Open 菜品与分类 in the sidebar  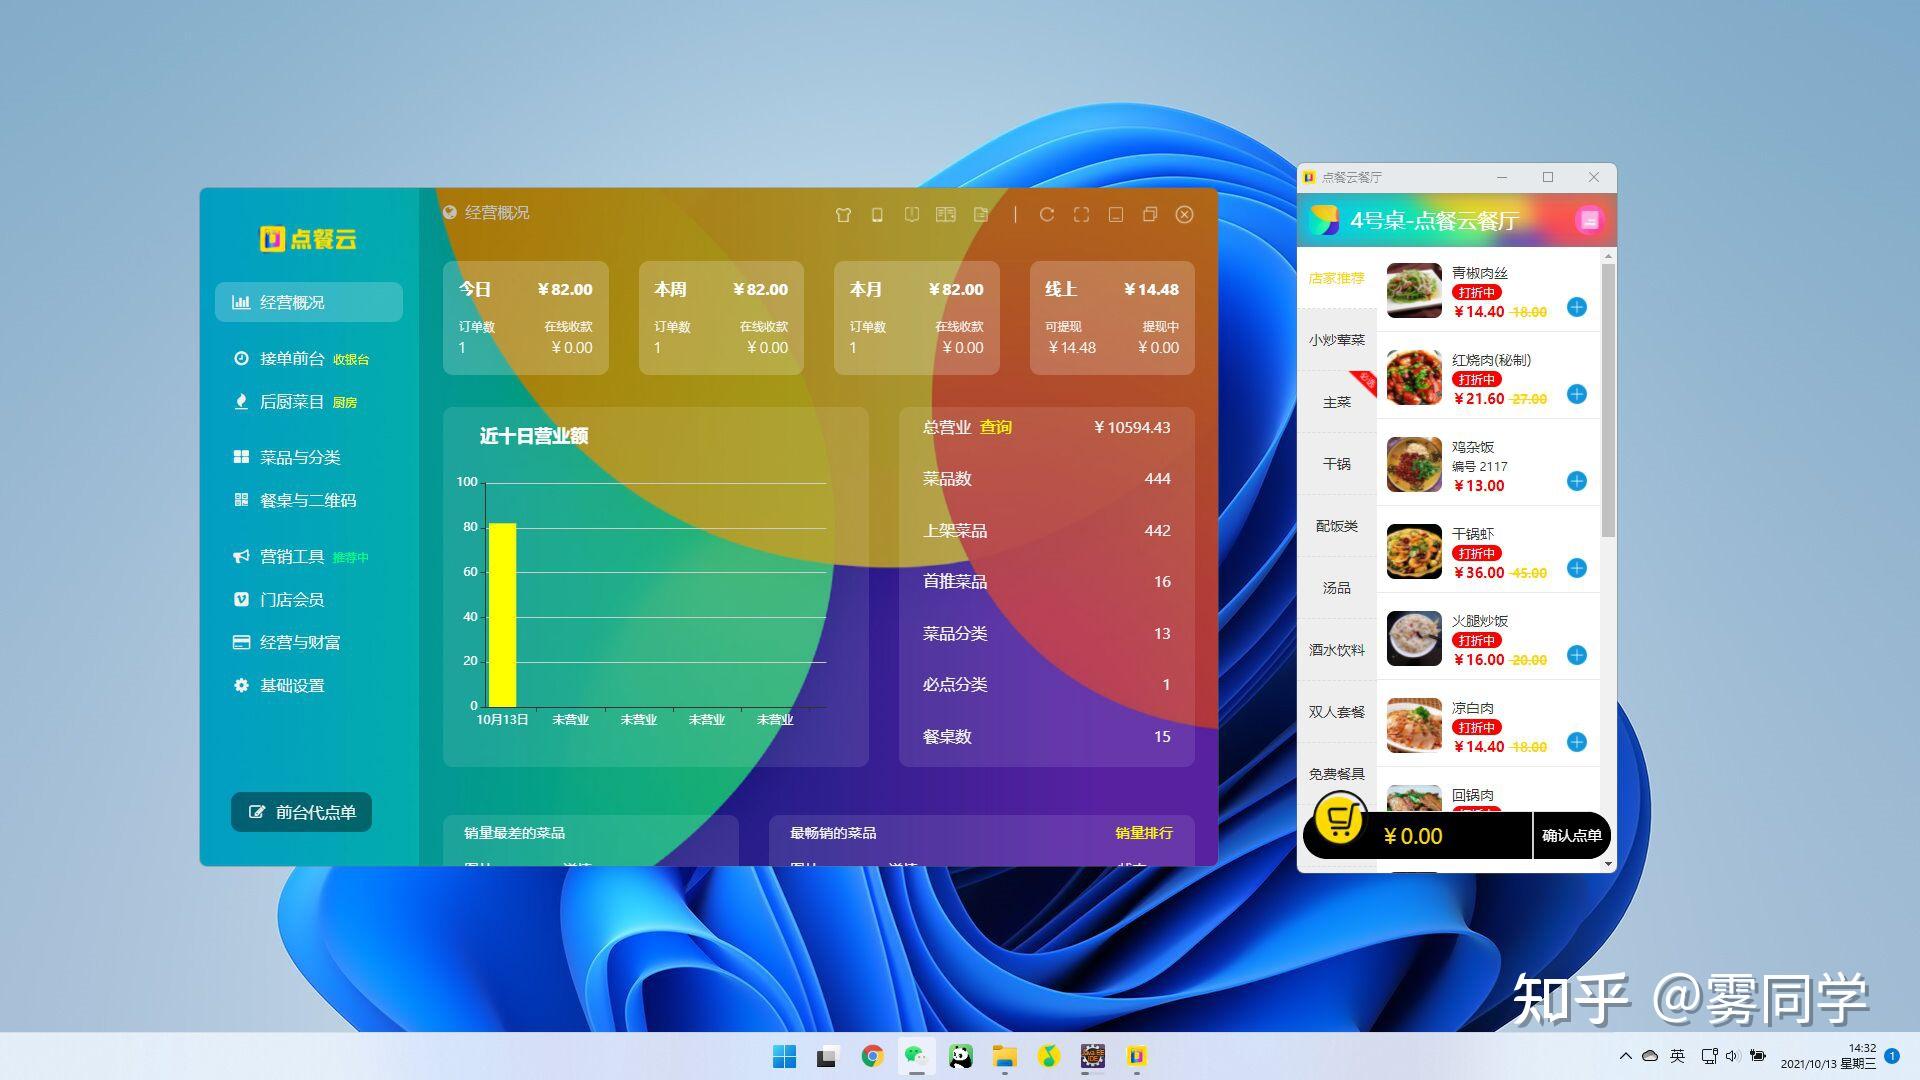300,457
